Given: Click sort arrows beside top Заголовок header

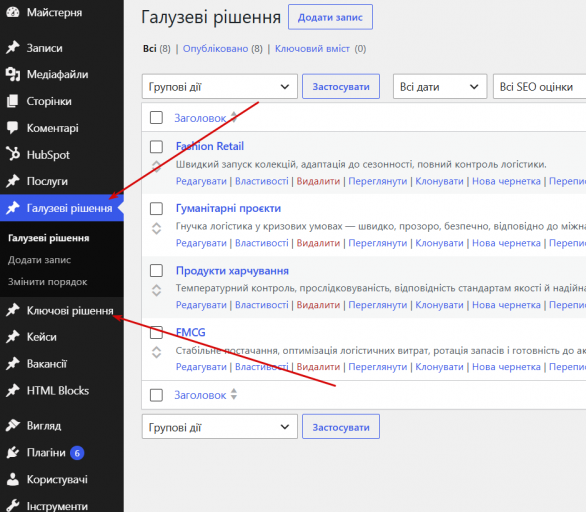Looking at the screenshot, I should 234,117.
